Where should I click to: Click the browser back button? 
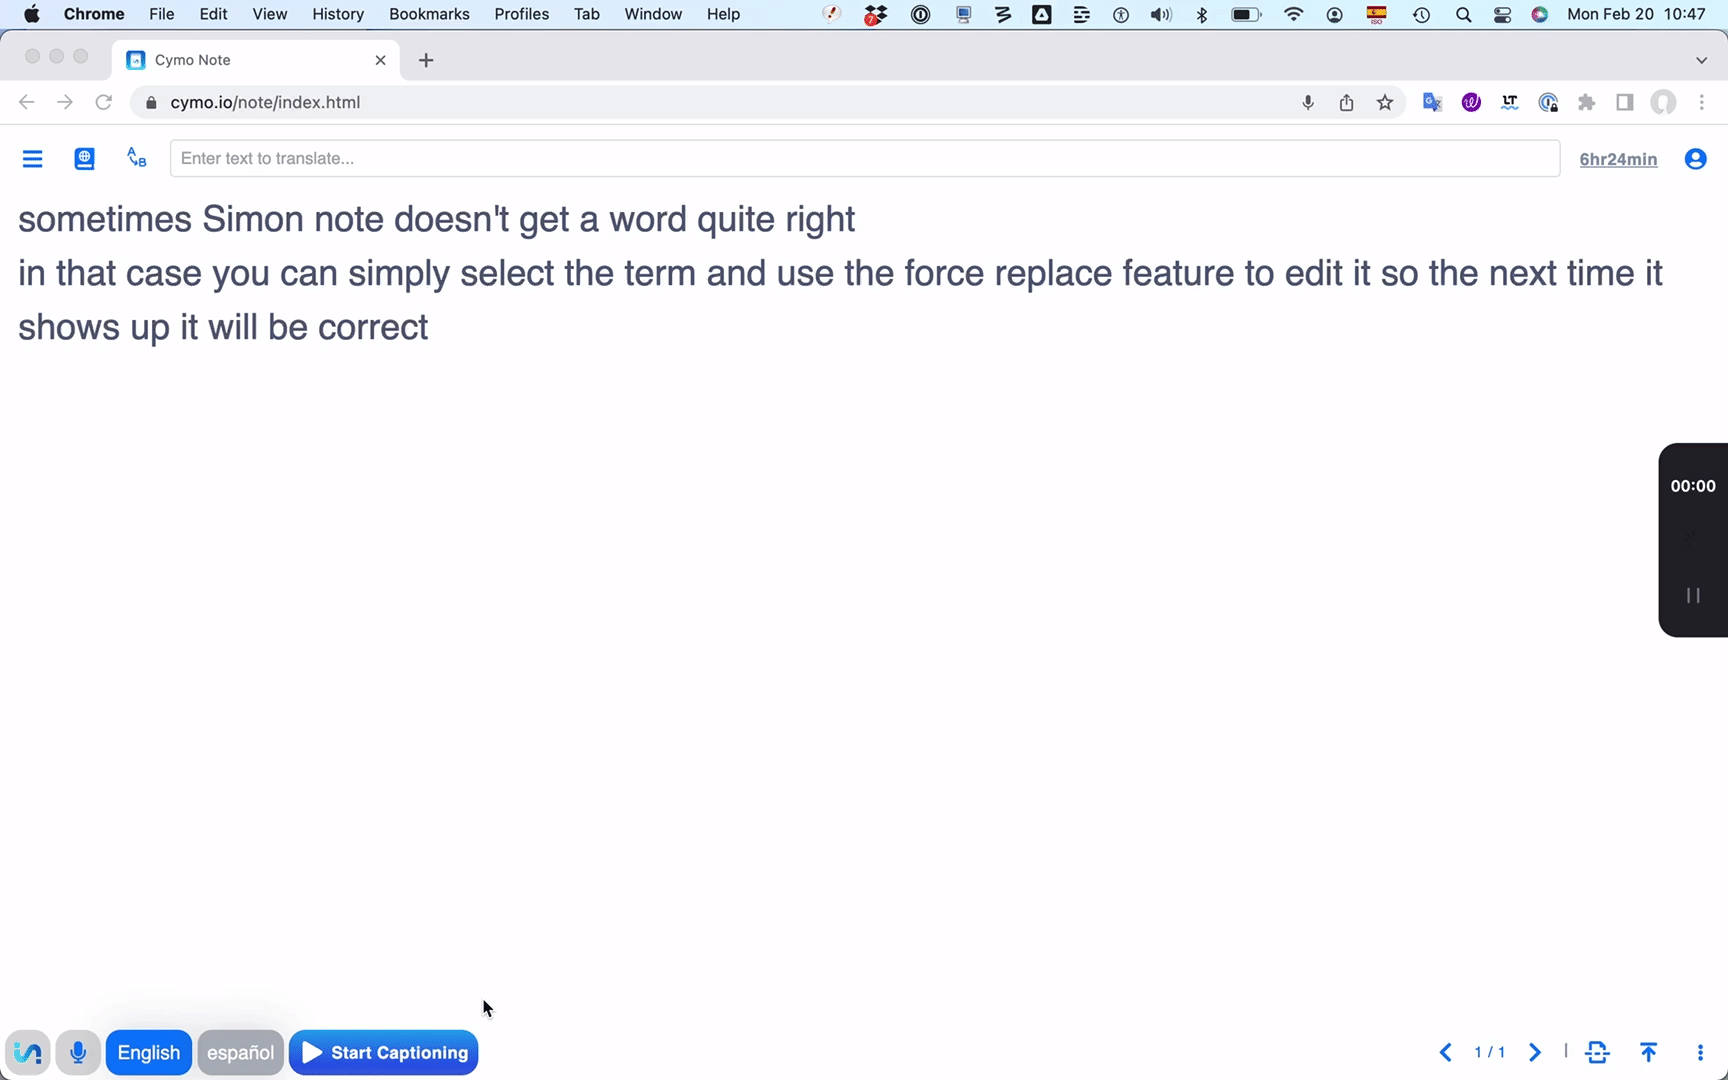coord(27,102)
